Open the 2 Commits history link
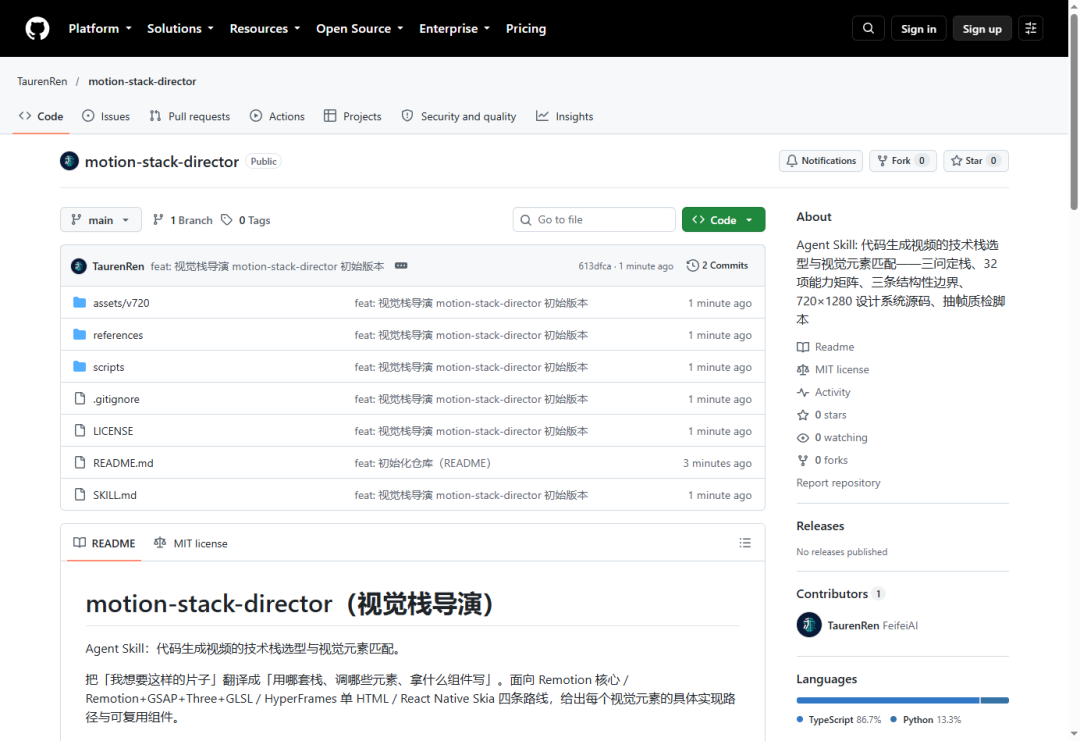This screenshot has height=741, width=1080. (x=717, y=266)
